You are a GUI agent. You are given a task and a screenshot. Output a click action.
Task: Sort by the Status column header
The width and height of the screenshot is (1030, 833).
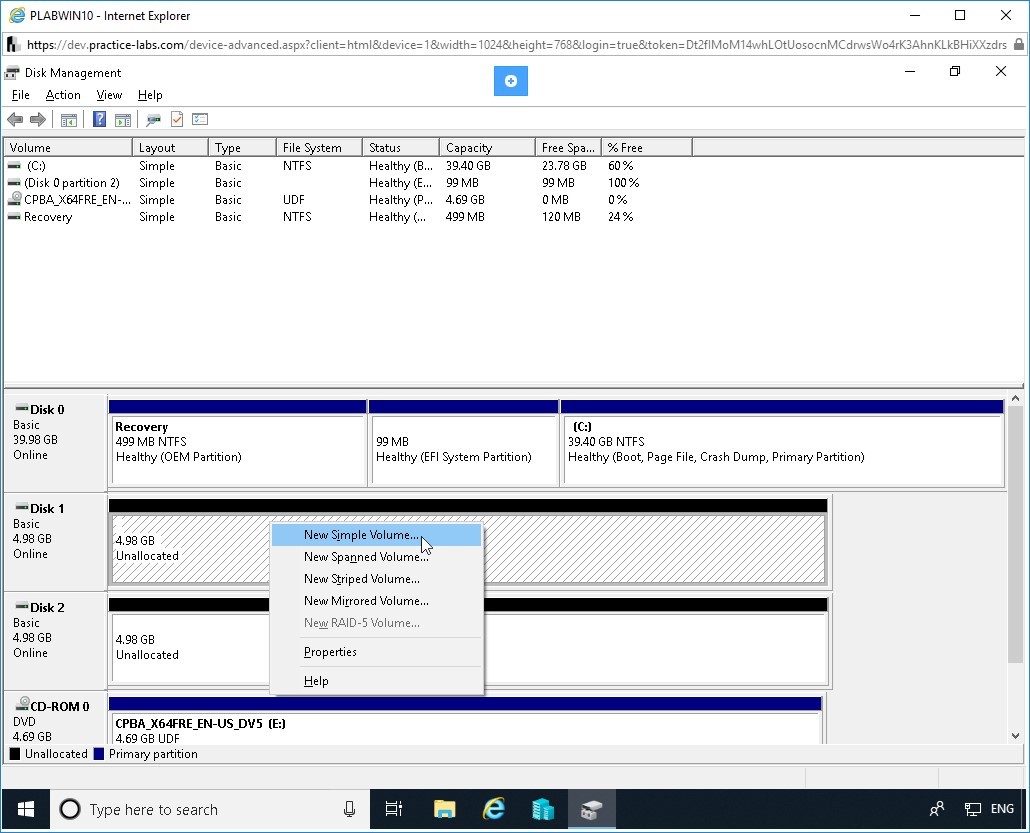pyautogui.click(x=401, y=148)
